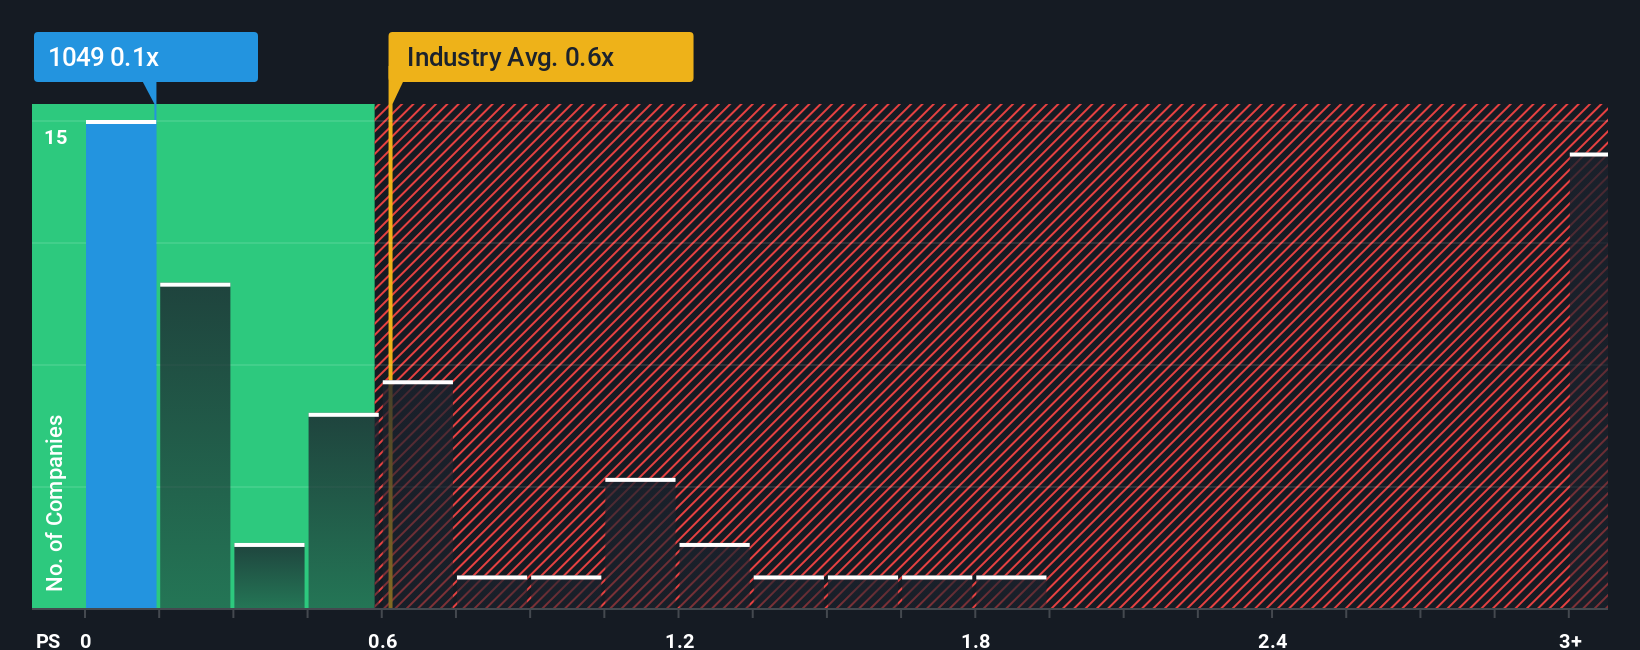Image resolution: width=1640 pixels, height=650 pixels.
Task: Click the short bar just left of 1.8
Action: tap(937, 592)
